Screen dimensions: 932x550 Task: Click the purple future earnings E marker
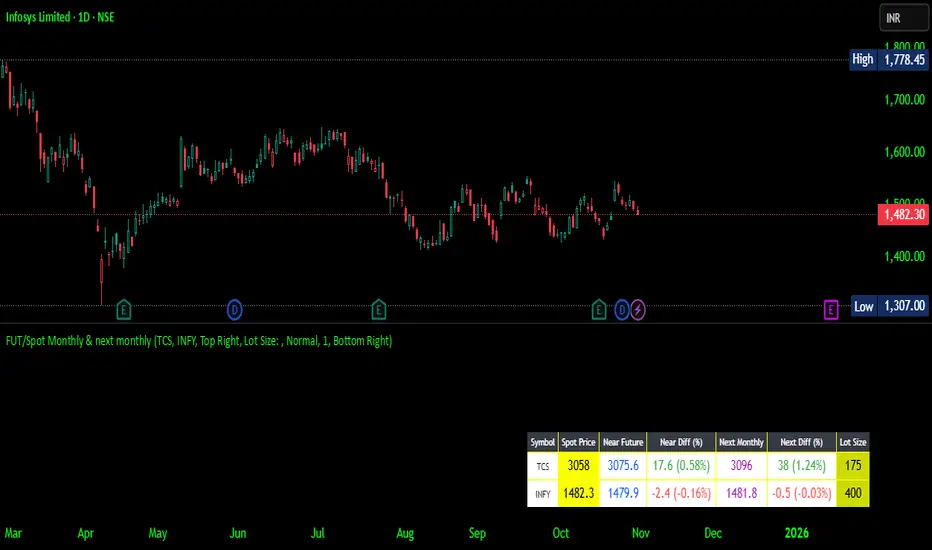tap(831, 309)
